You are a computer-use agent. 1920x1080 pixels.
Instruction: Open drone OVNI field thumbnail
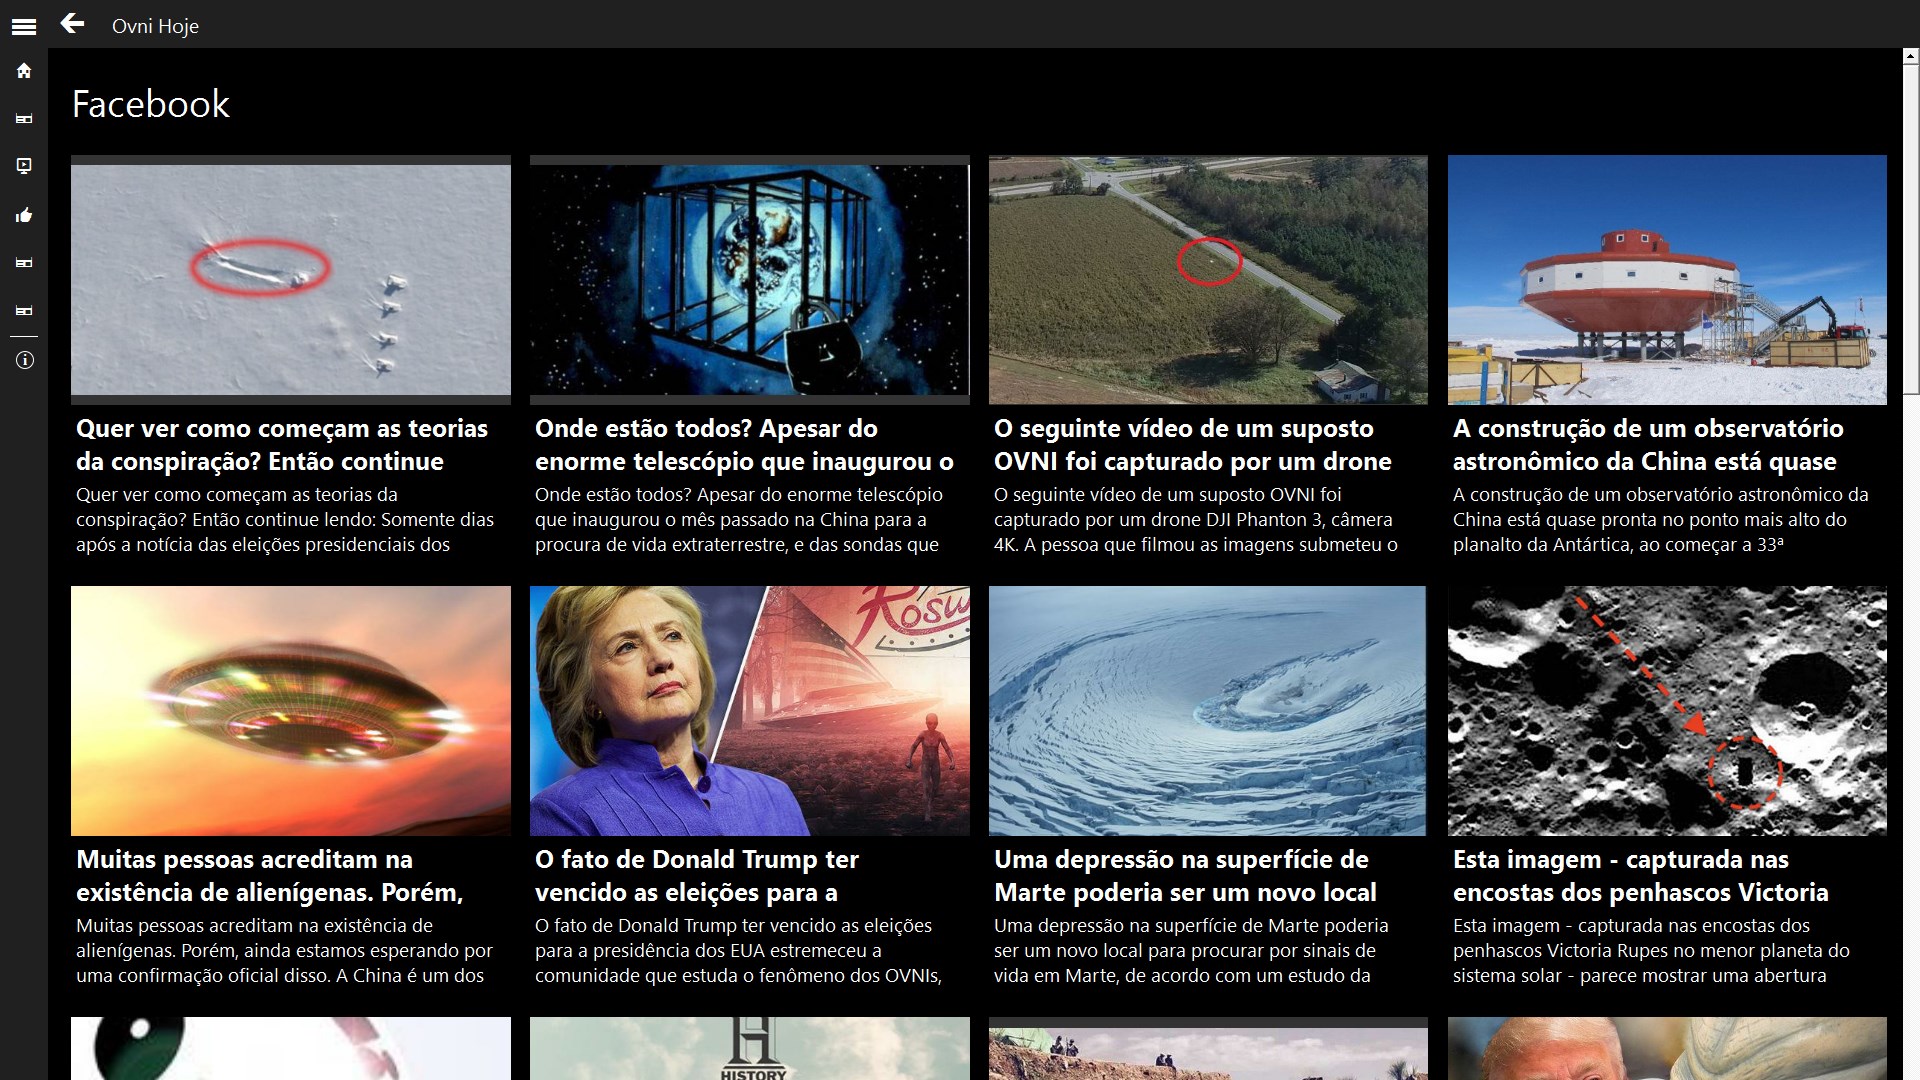click(1208, 280)
